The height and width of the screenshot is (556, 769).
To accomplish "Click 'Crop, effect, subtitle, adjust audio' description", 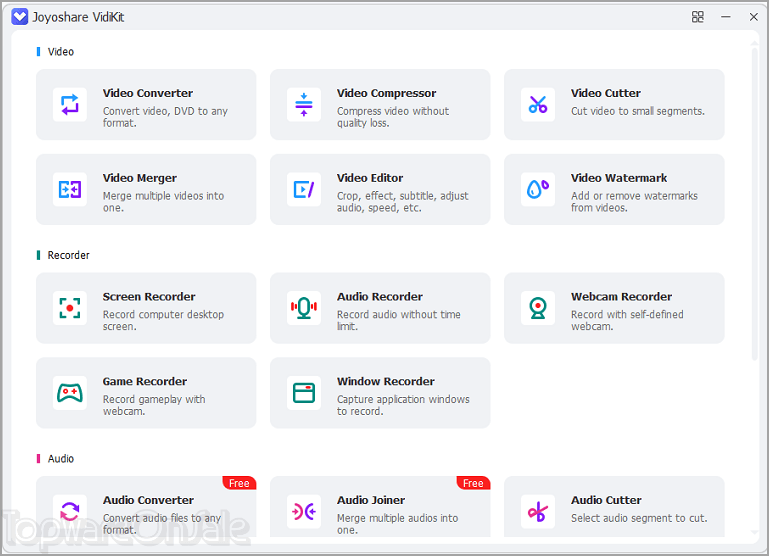I will point(403,202).
